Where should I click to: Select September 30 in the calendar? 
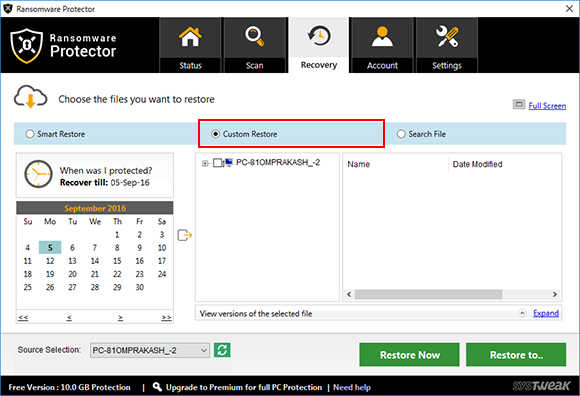pos(139,287)
